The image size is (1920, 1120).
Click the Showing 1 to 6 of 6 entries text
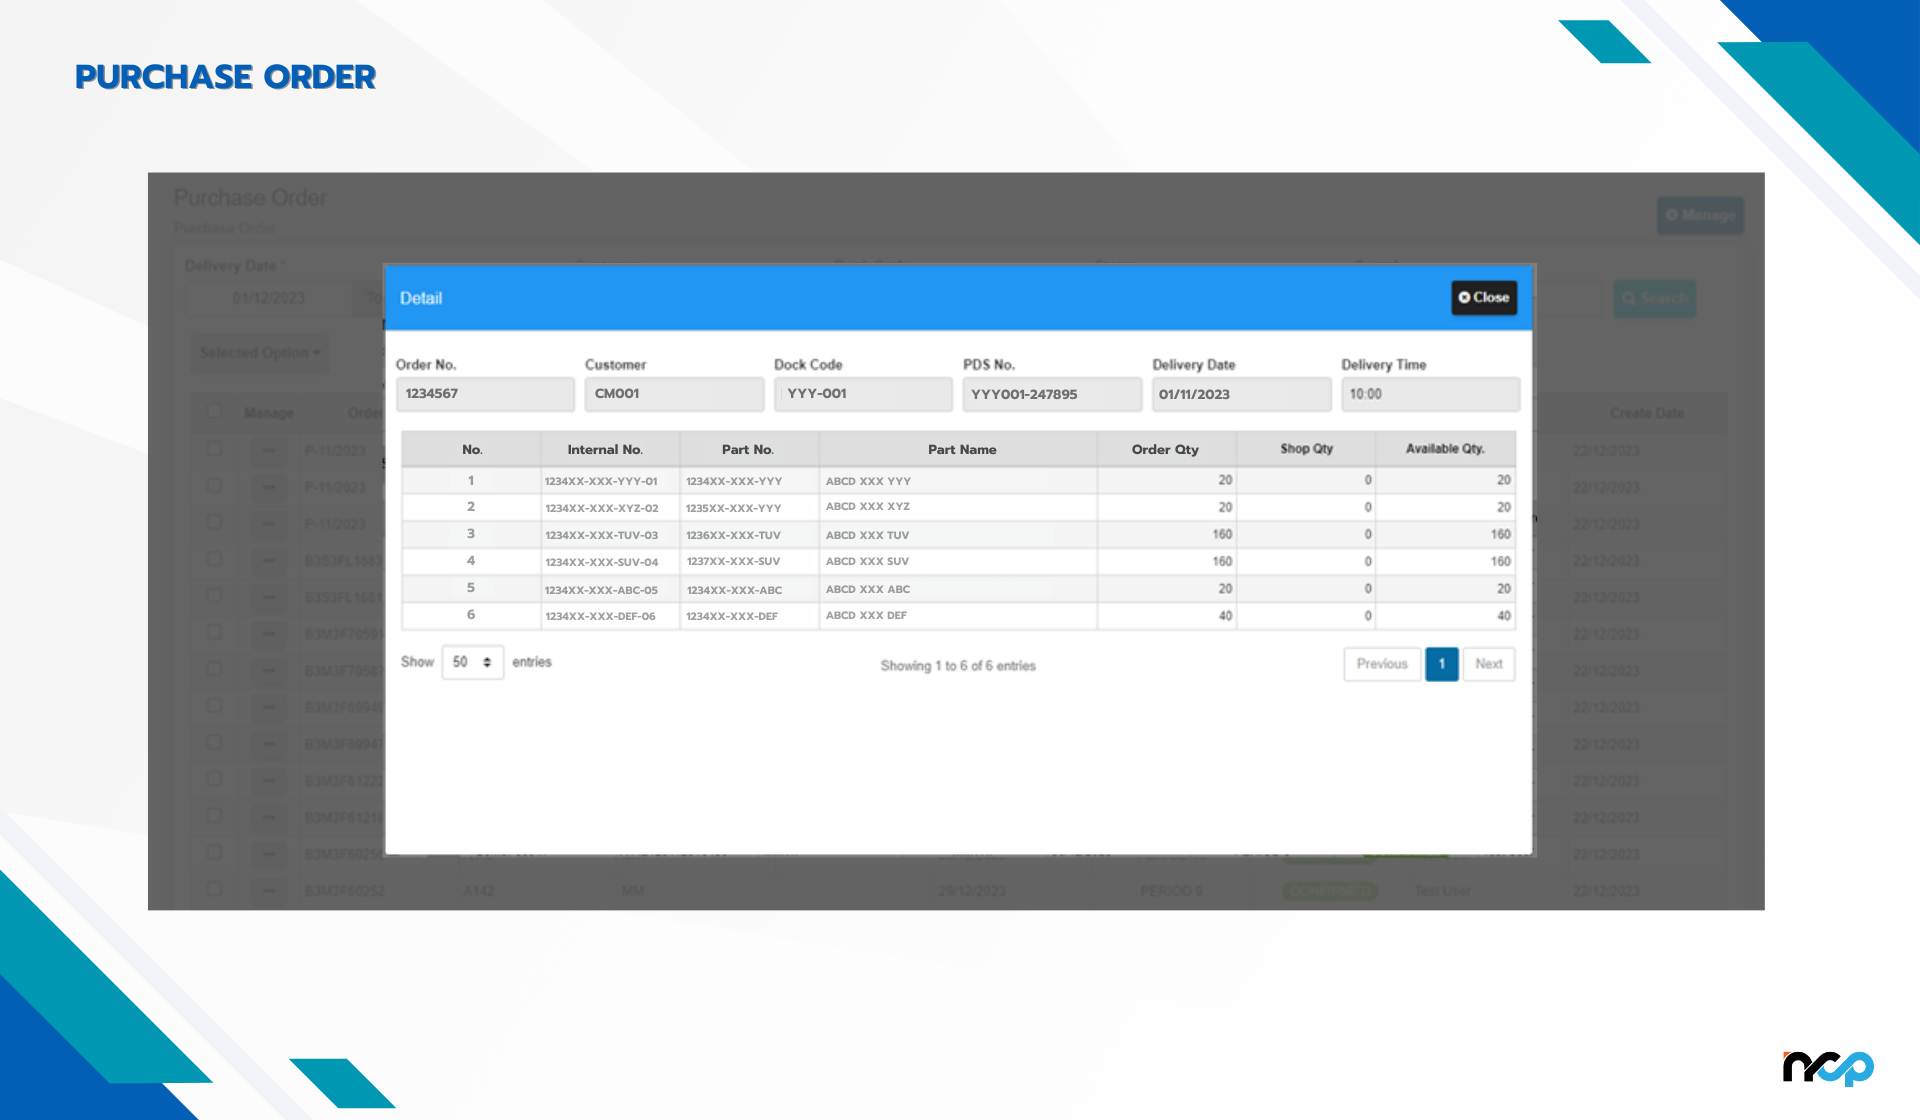[x=958, y=666]
